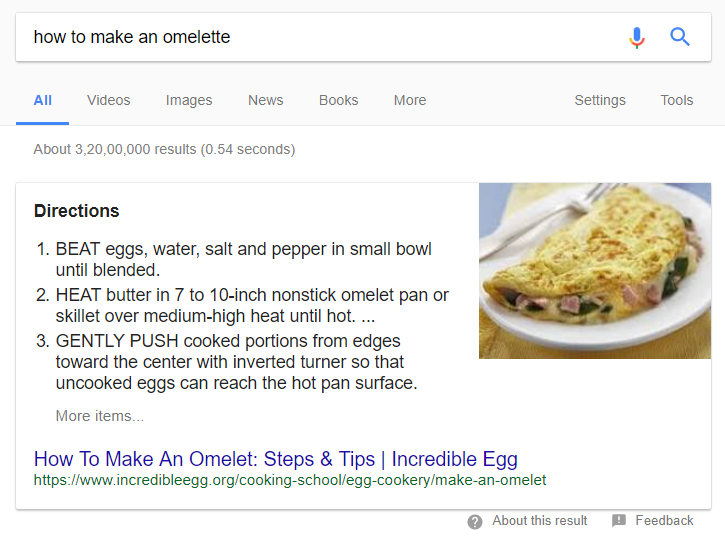This screenshot has height=539, width=725.
Task: Select the All results tab
Action: pos(43,100)
